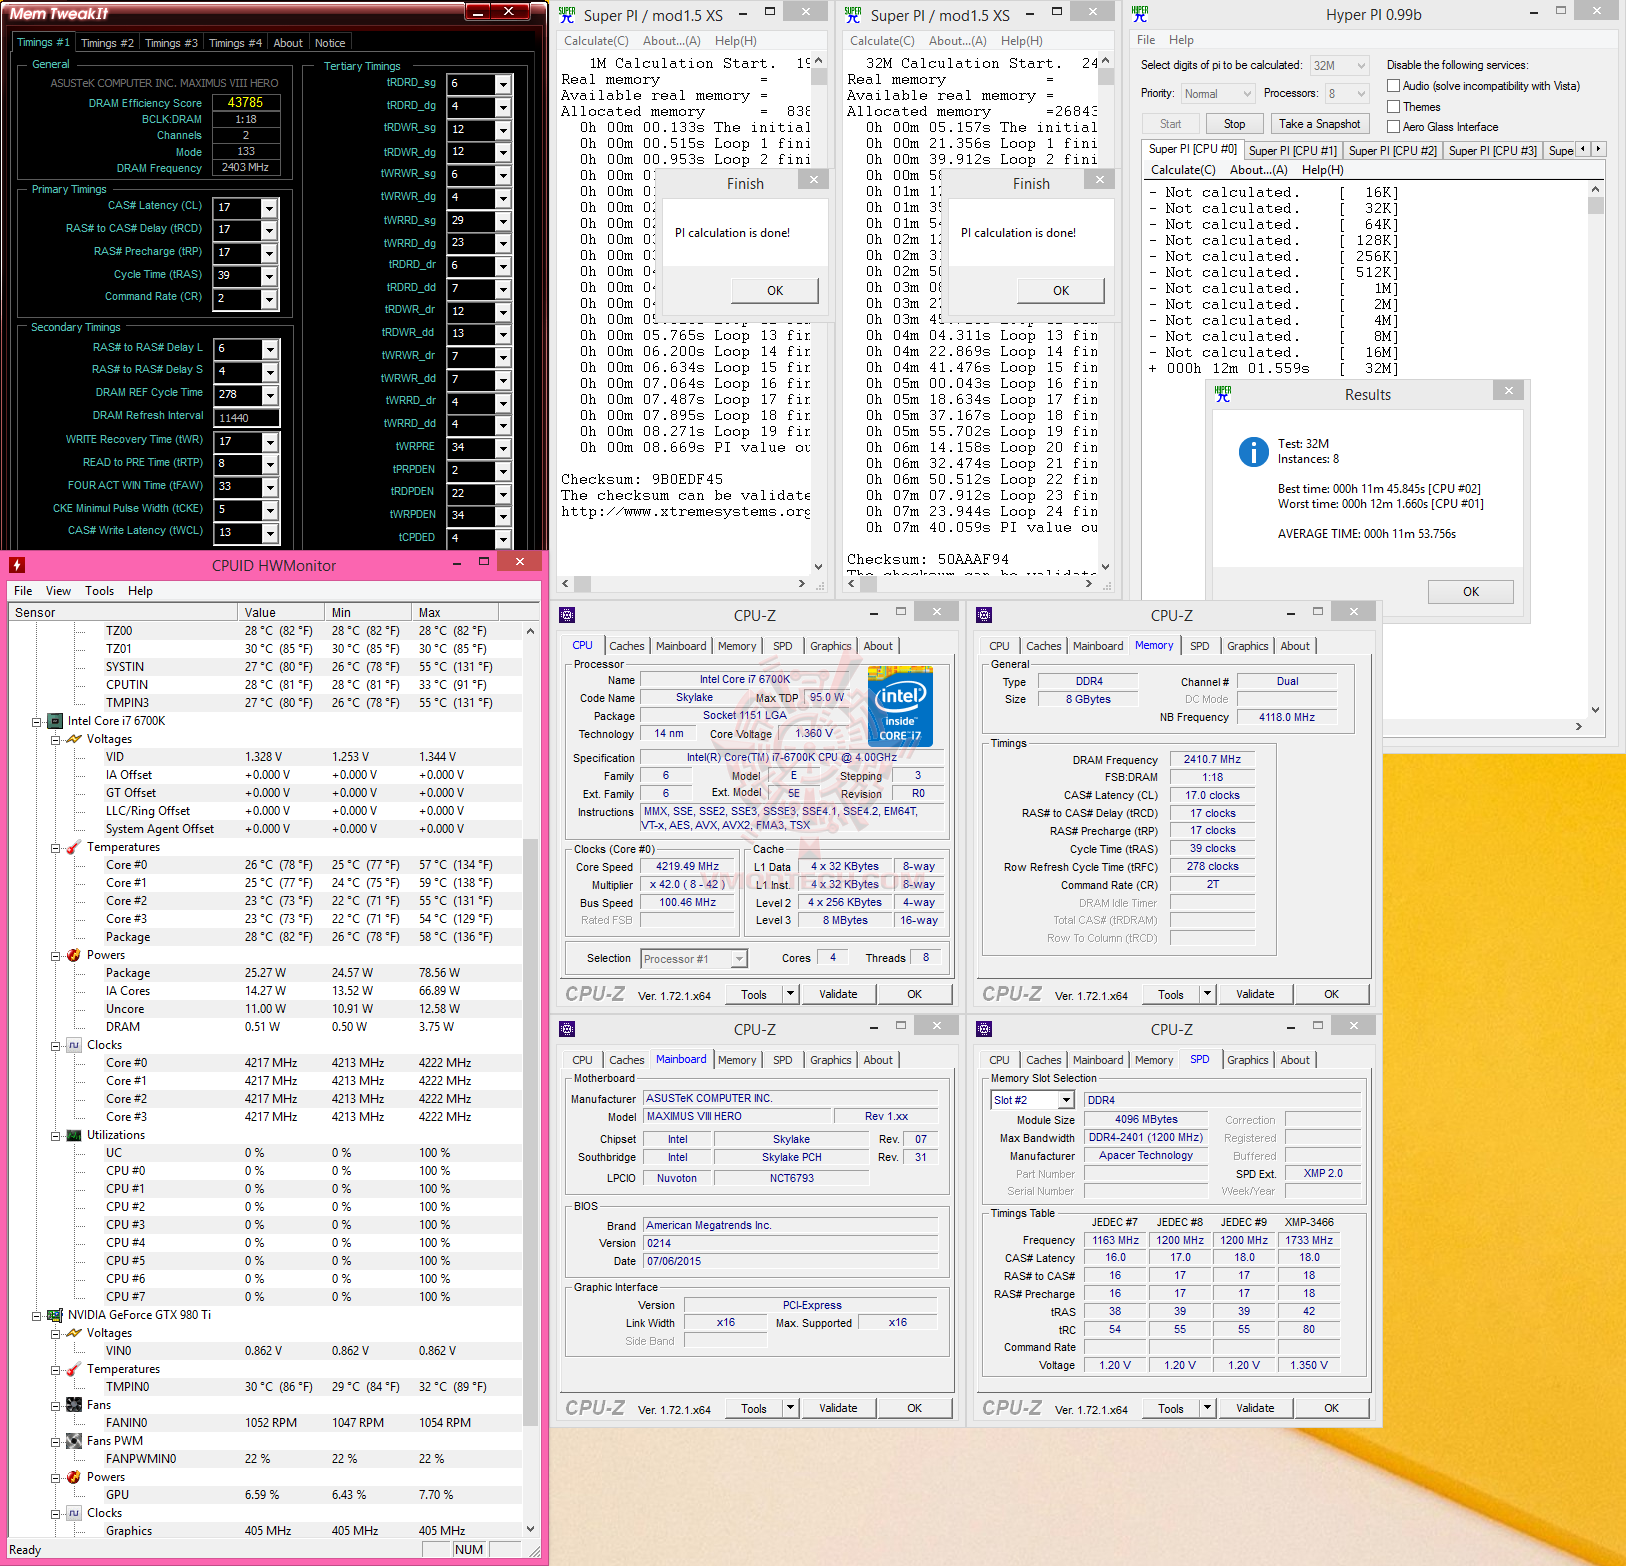Screen dimensions: 1626x1566
Task: Click the lightning voltages icon under Intel Core i7
Action: [74, 739]
